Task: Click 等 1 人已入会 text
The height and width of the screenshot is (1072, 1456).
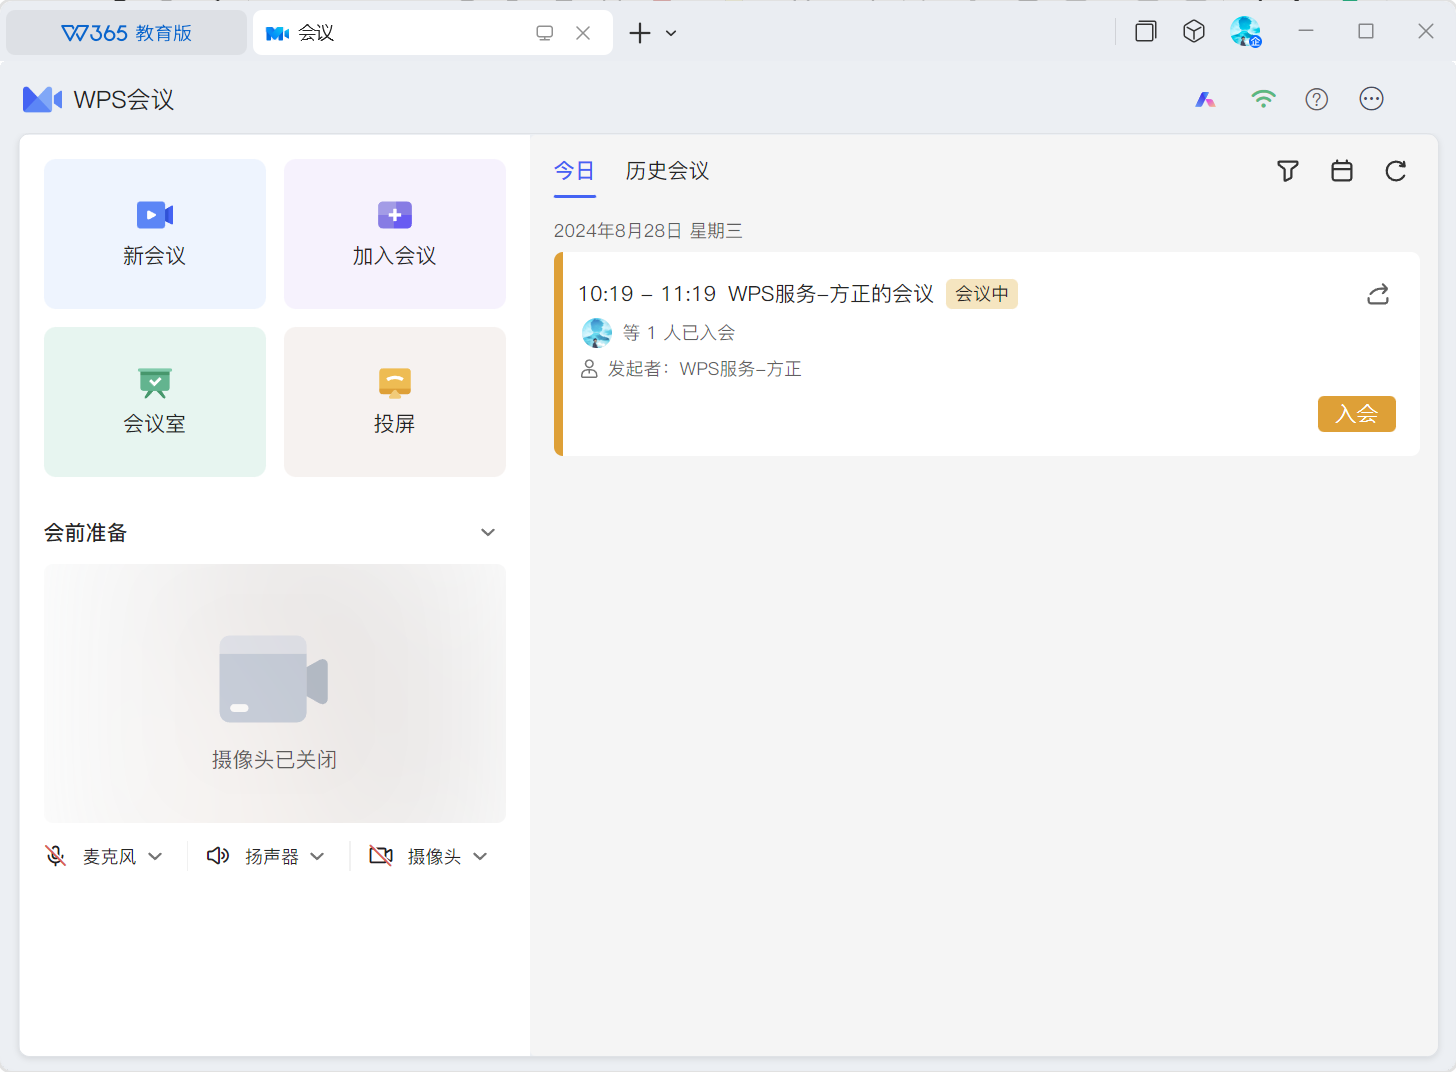Action: 679,333
